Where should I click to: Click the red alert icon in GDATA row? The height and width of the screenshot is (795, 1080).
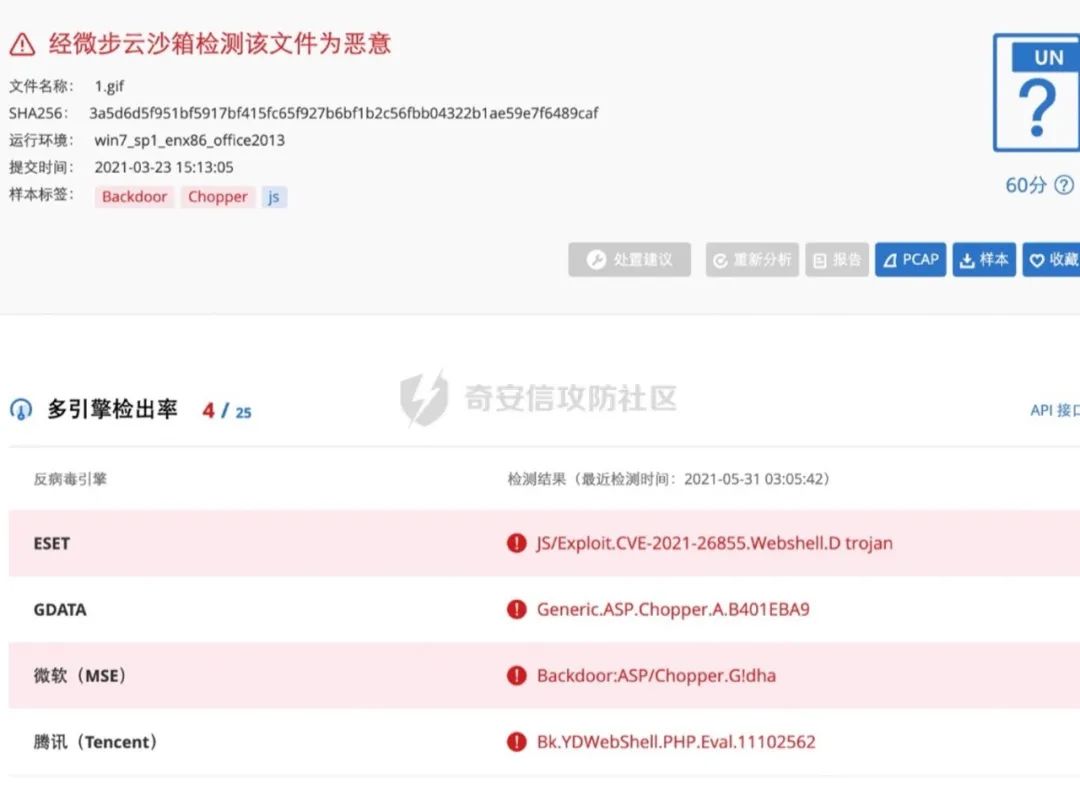[x=516, y=609]
